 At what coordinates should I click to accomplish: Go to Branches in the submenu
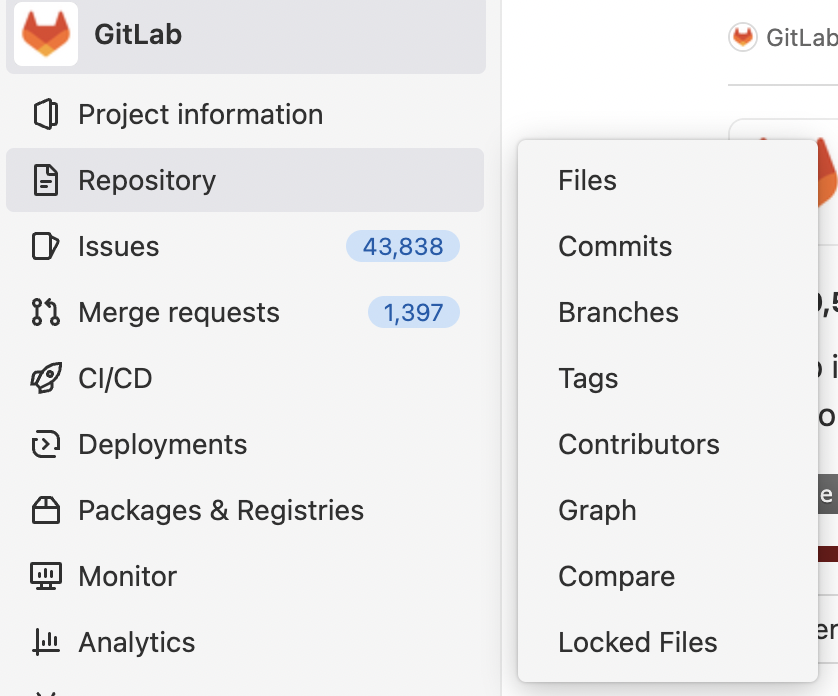point(618,312)
